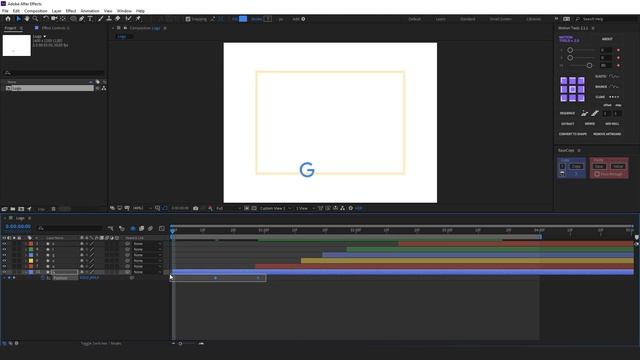Click the timeline current time display
The width and height of the screenshot is (640, 360).
pos(18,227)
